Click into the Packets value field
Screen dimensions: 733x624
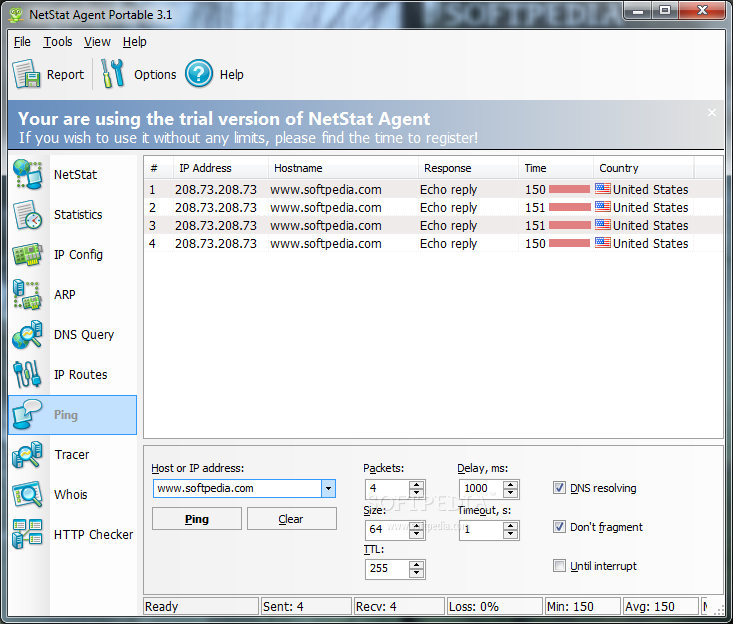point(388,489)
